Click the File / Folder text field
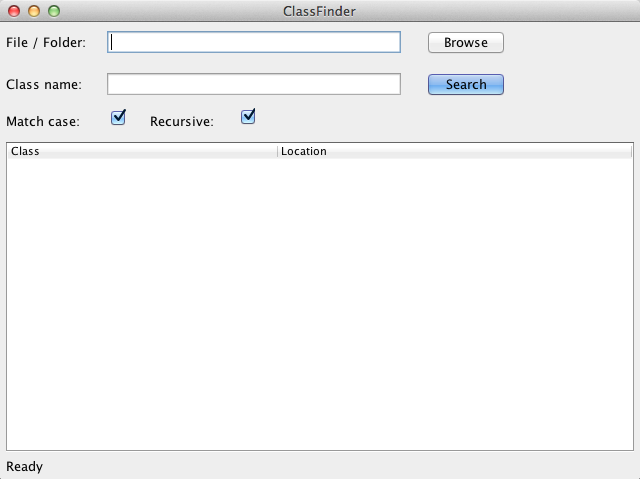 coord(254,42)
